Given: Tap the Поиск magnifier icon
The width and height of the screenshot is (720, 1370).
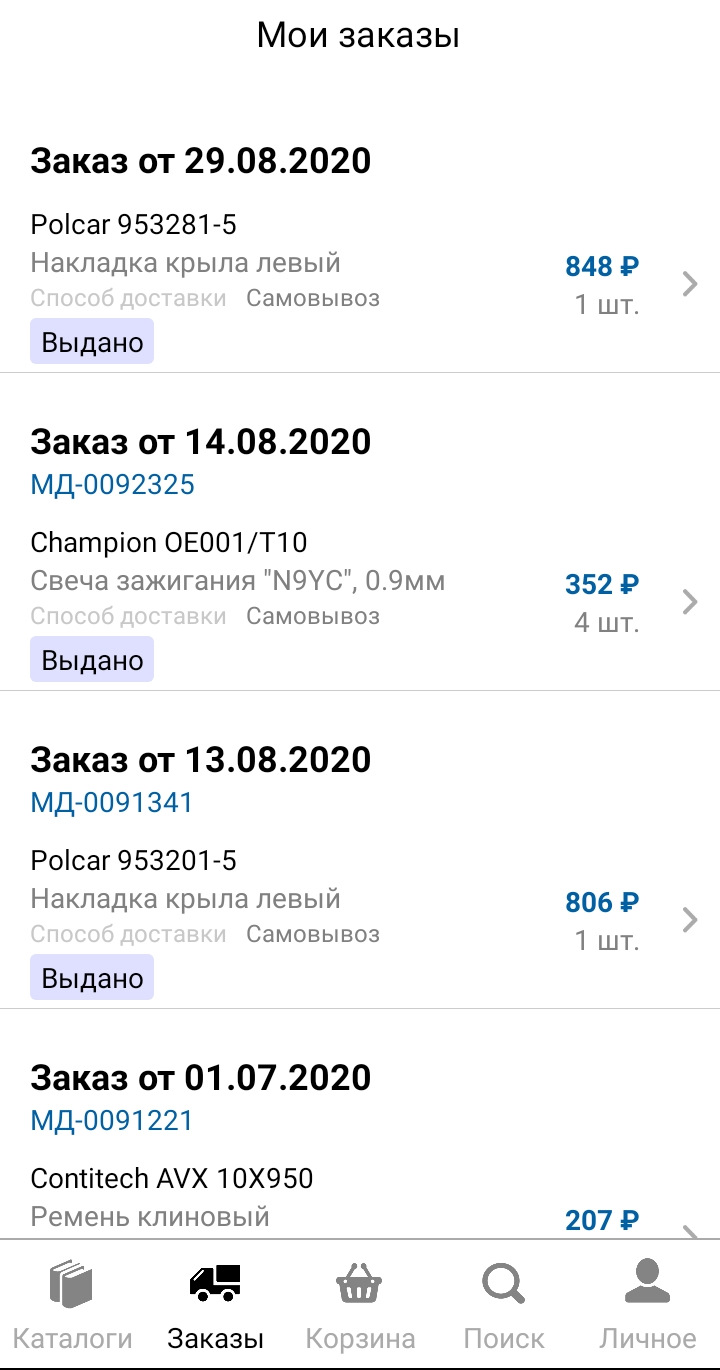Looking at the screenshot, I should 503,1283.
